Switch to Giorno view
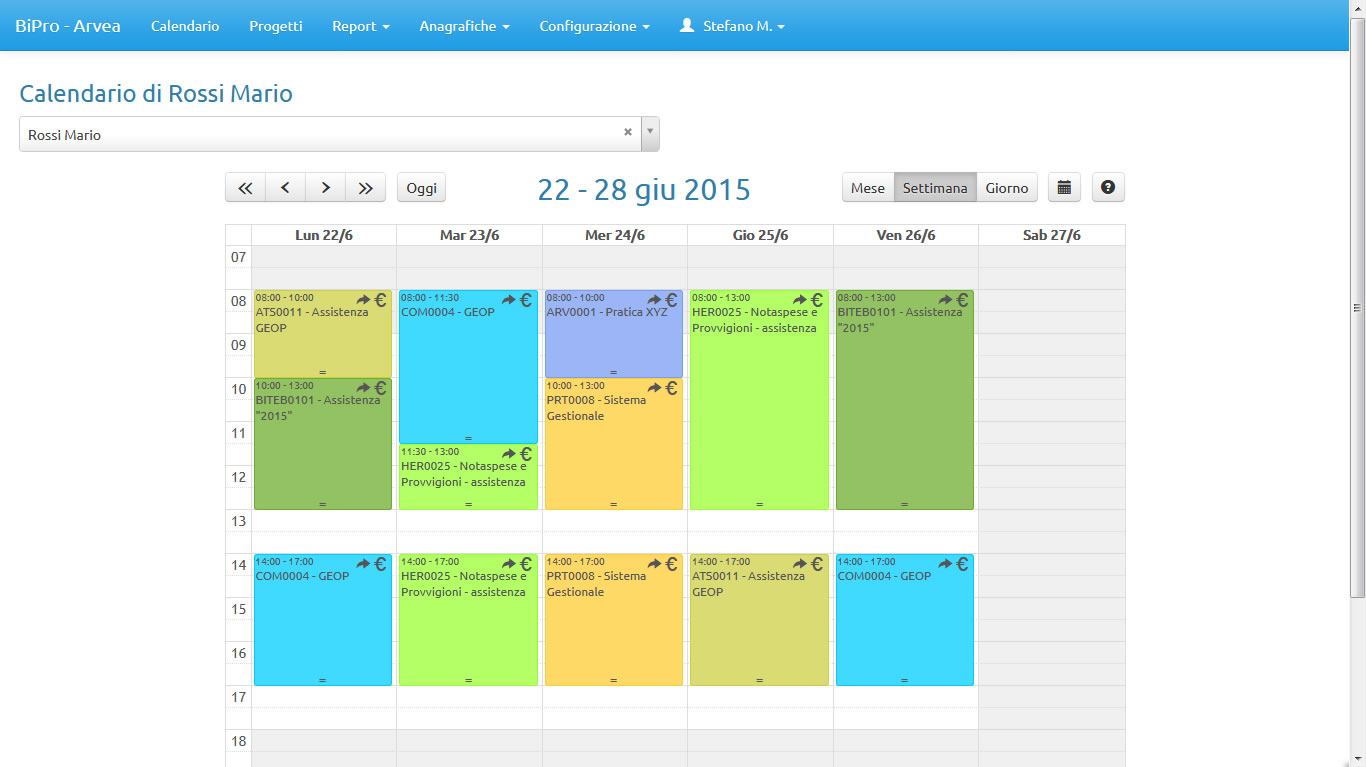 (x=1006, y=188)
